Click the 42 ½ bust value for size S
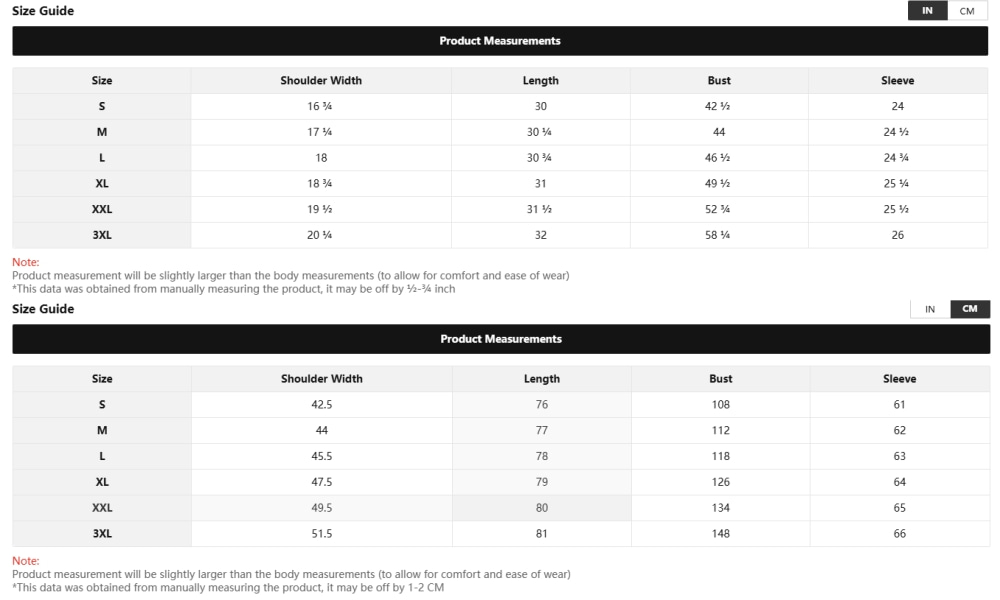This screenshot has height=600, width=1000. click(719, 106)
